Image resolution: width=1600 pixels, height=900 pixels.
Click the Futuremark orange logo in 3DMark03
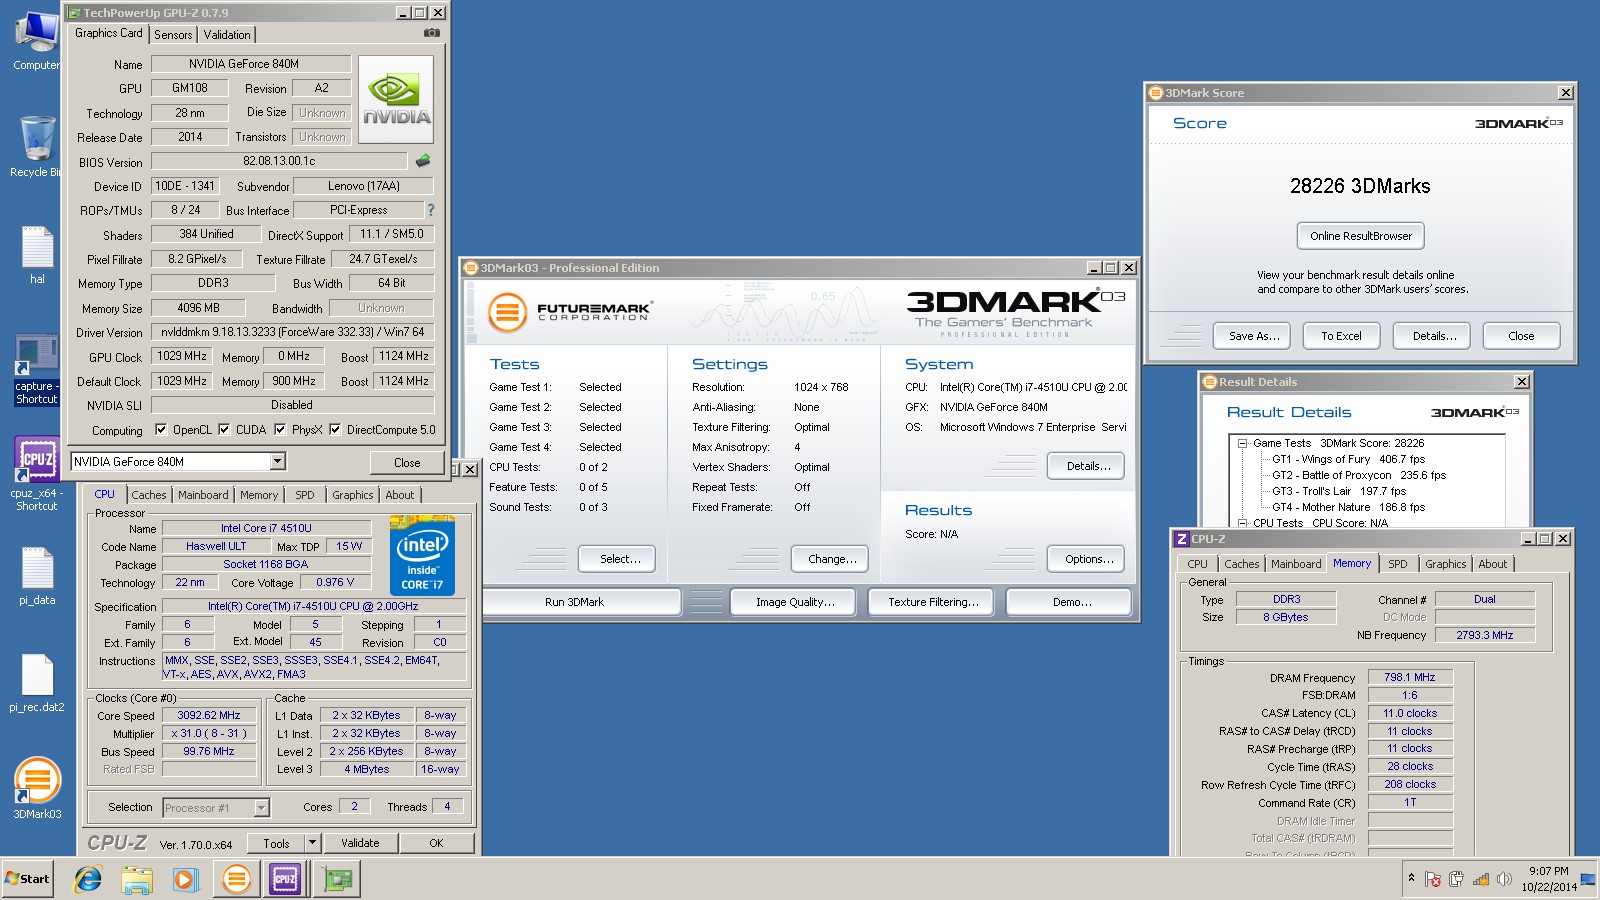tap(507, 312)
